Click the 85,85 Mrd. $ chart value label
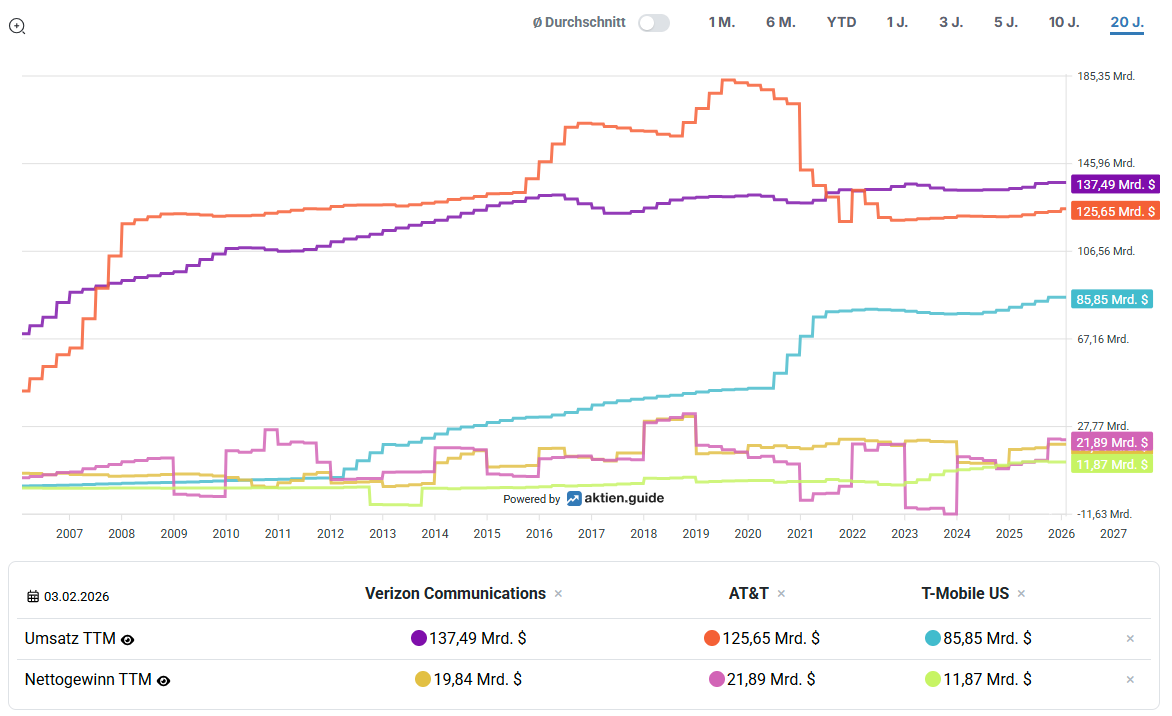The height and width of the screenshot is (716, 1172). tap(1113, 299)
